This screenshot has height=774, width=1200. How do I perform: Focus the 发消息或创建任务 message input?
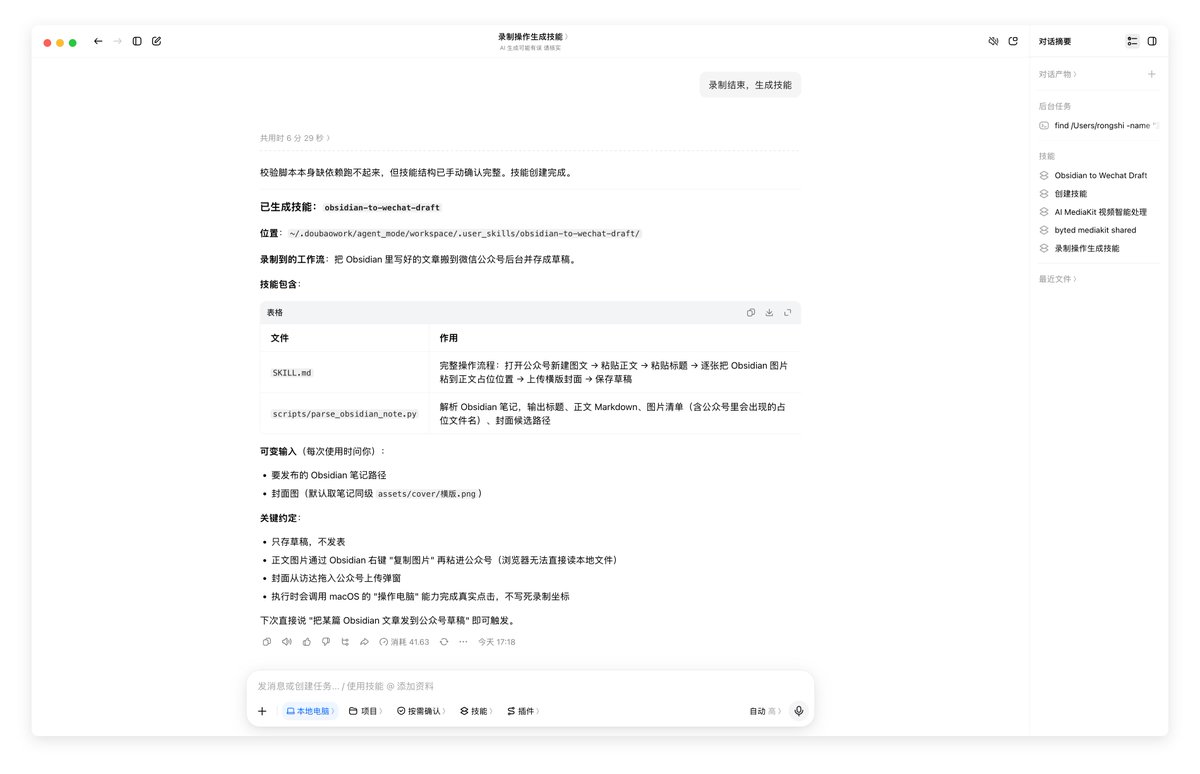(530, 686)
